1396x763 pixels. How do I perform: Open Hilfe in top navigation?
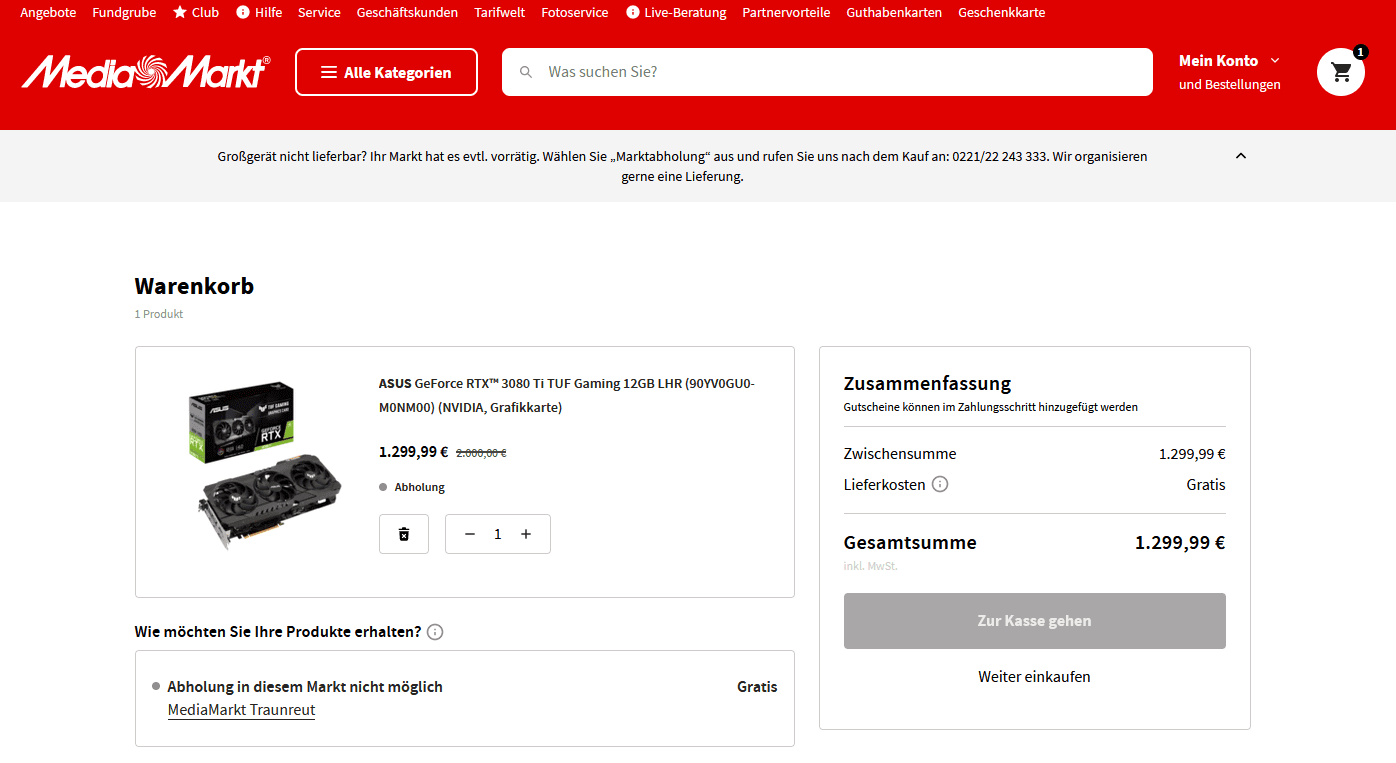pos(259,13)
